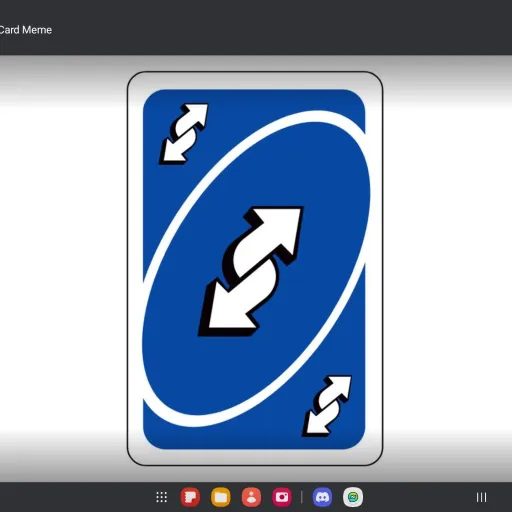Open Discord from the taskbar
Screen dimensions: 512x512
322,497
